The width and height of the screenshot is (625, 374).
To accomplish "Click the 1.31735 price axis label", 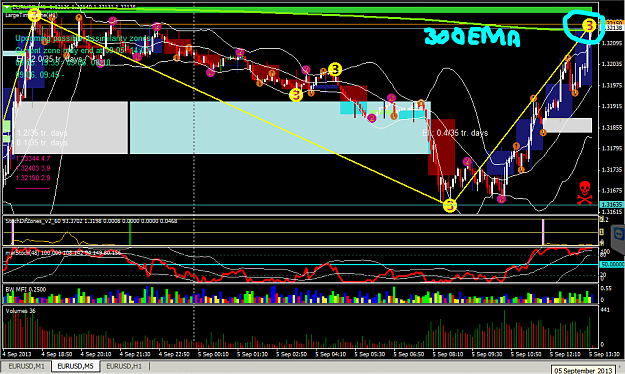I will (612, 170).
